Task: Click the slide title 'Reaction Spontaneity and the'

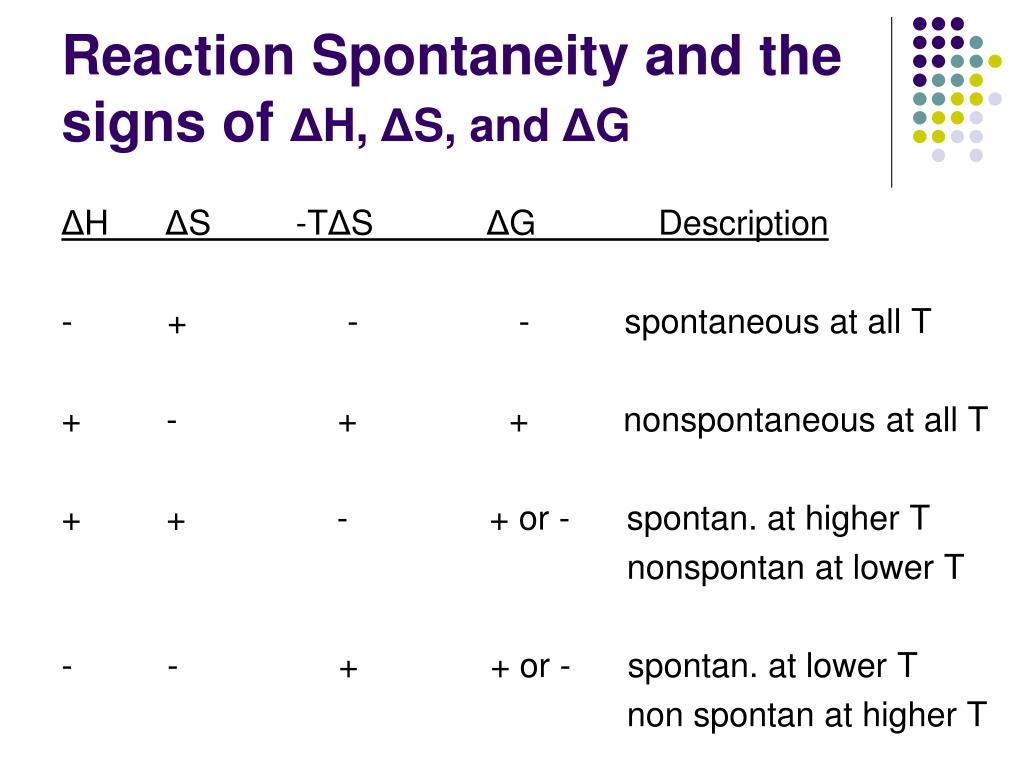Action: point(452,57)
